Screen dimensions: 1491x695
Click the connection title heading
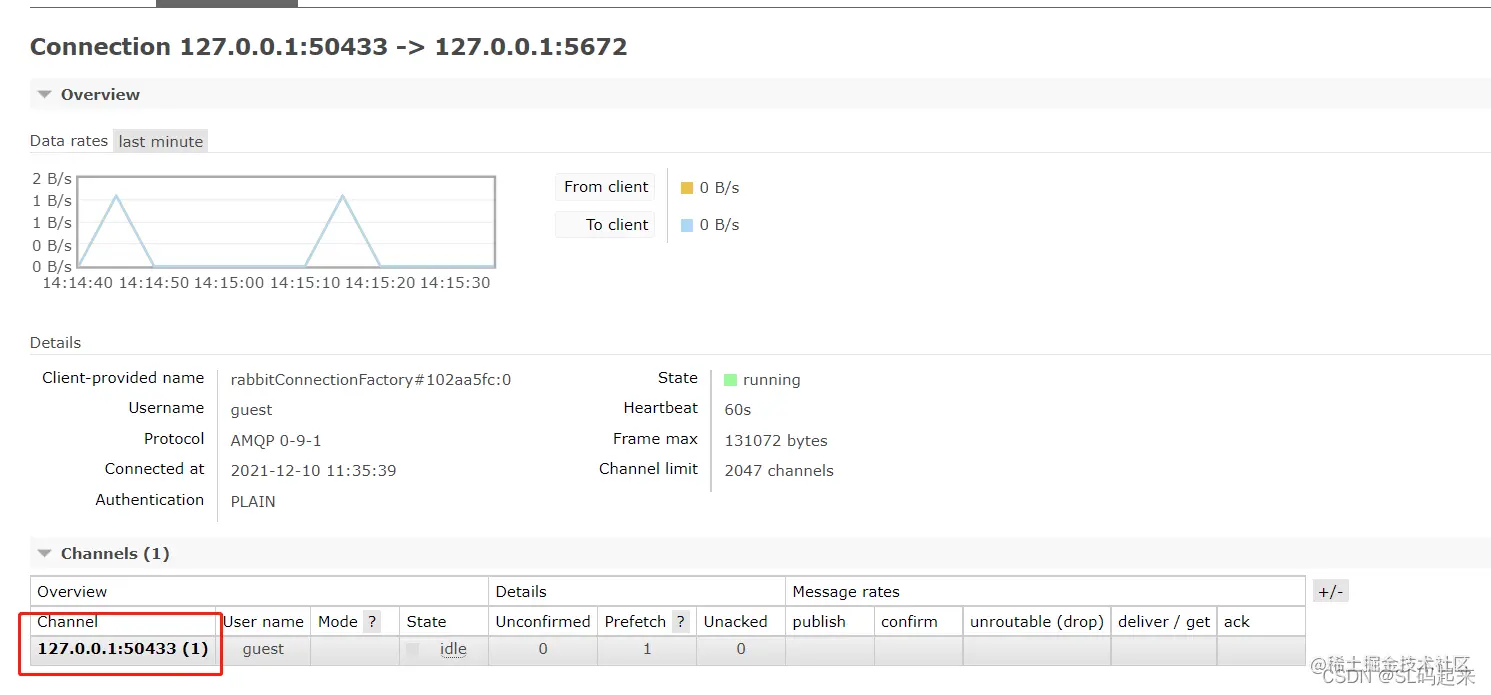pos(329,46)
